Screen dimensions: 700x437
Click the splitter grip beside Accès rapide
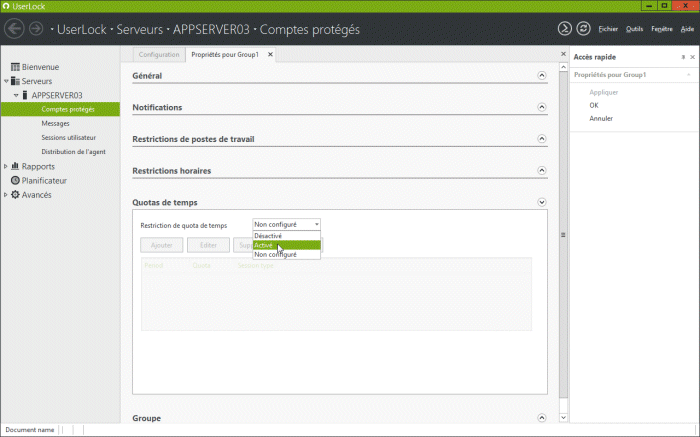point(563,235)
